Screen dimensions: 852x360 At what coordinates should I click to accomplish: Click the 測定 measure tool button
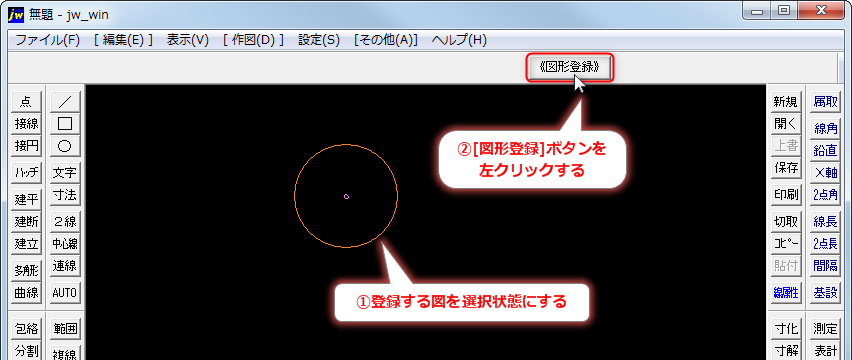click(825, 329)
